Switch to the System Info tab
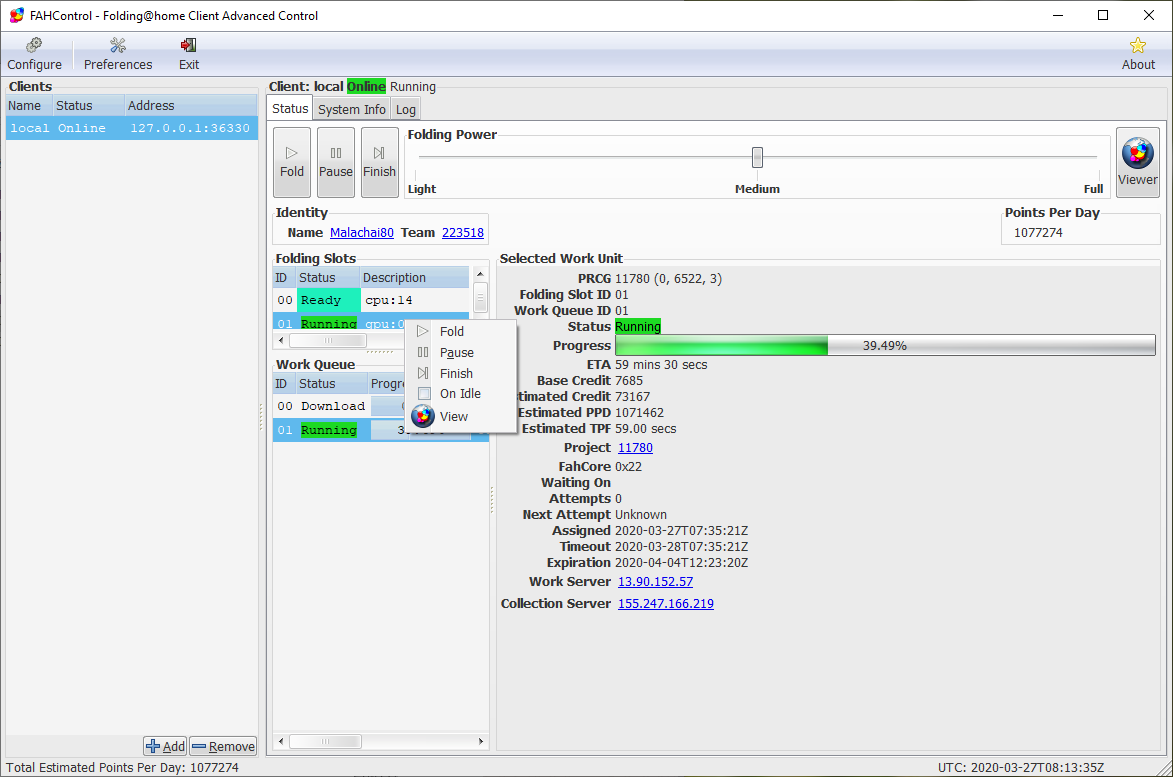The width and height of the screenshot is (1173, 777). coord(352,109)
